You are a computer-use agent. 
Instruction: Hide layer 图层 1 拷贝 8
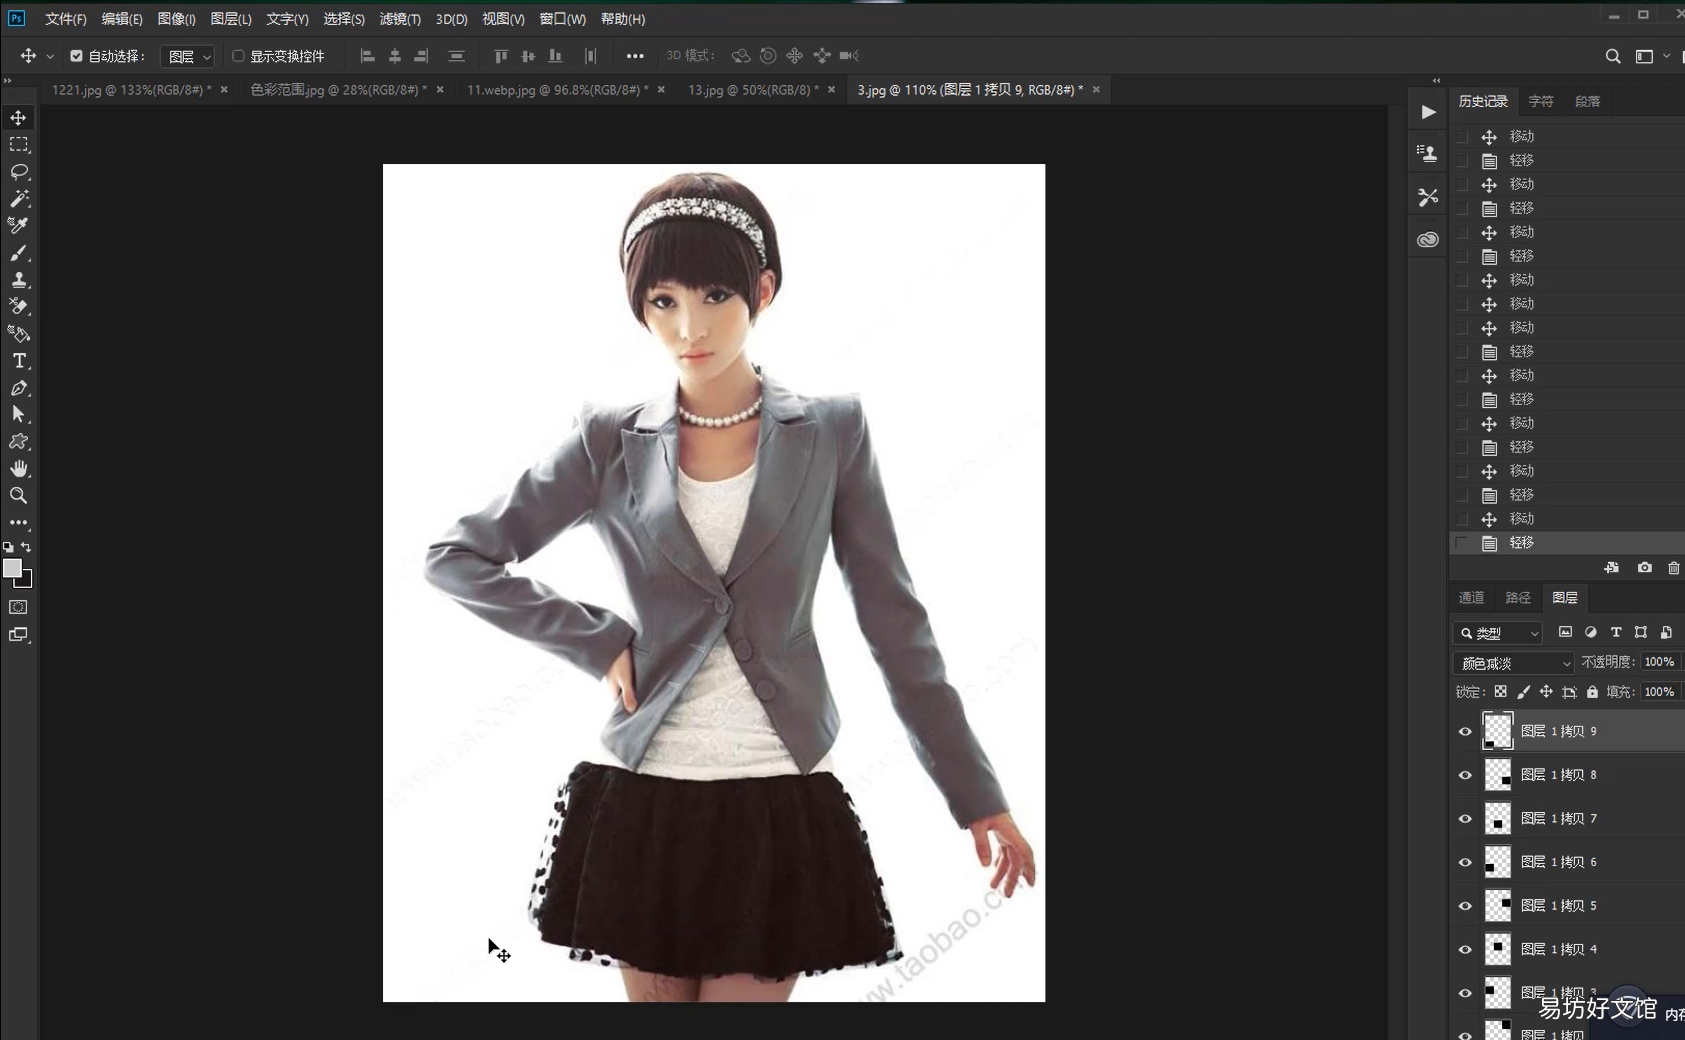click(1465, 775)
